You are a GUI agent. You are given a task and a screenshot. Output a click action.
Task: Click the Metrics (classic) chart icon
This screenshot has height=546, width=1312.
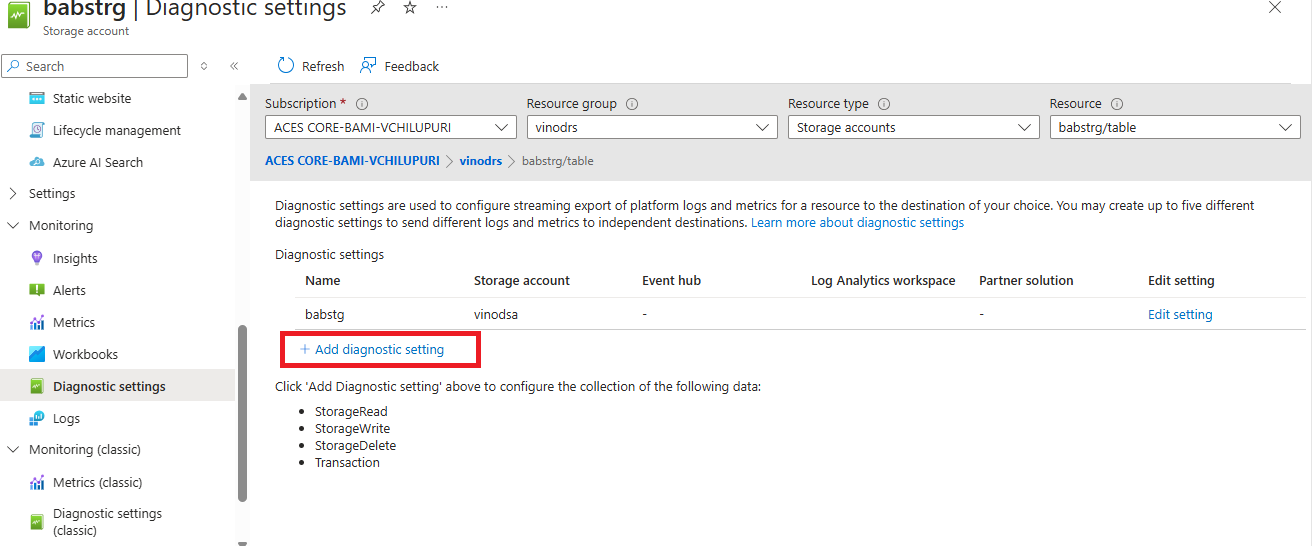point(37,482)
